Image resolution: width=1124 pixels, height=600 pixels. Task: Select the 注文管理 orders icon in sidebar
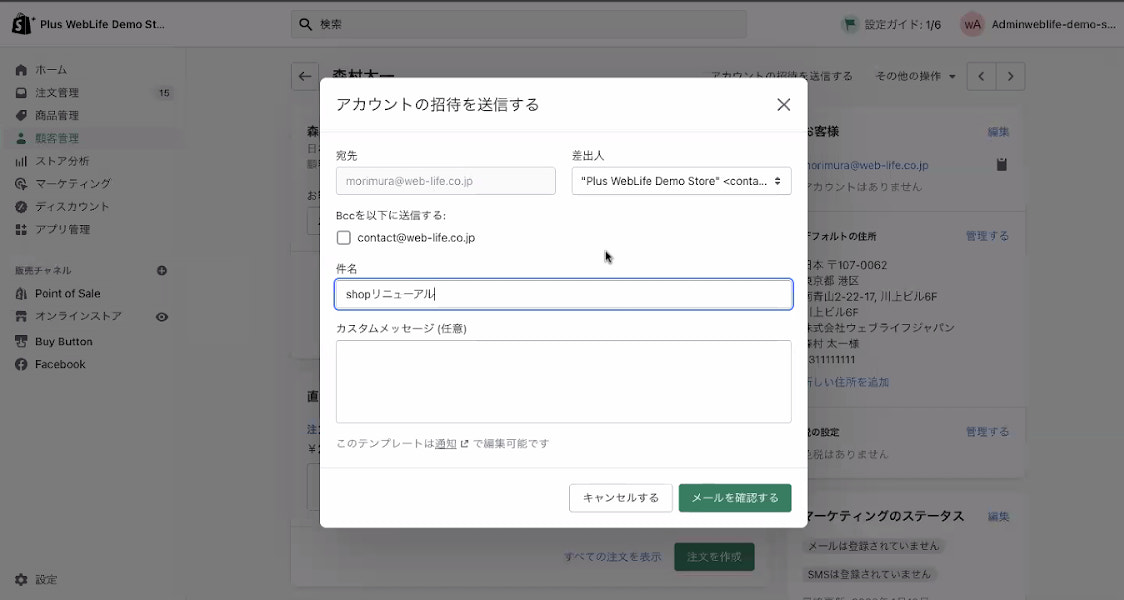click(x=22, y=92)
